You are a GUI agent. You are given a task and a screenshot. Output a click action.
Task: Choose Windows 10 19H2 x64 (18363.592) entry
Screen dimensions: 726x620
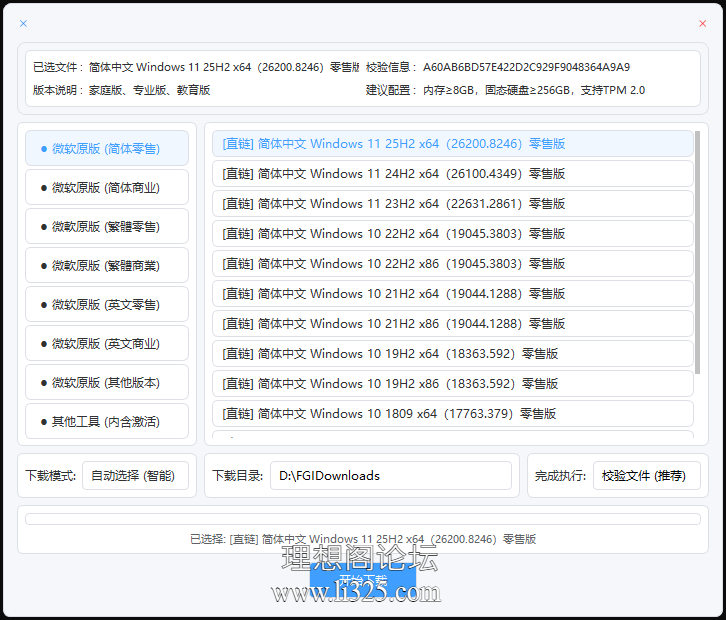pyautogui.click(x=453, y=354)
